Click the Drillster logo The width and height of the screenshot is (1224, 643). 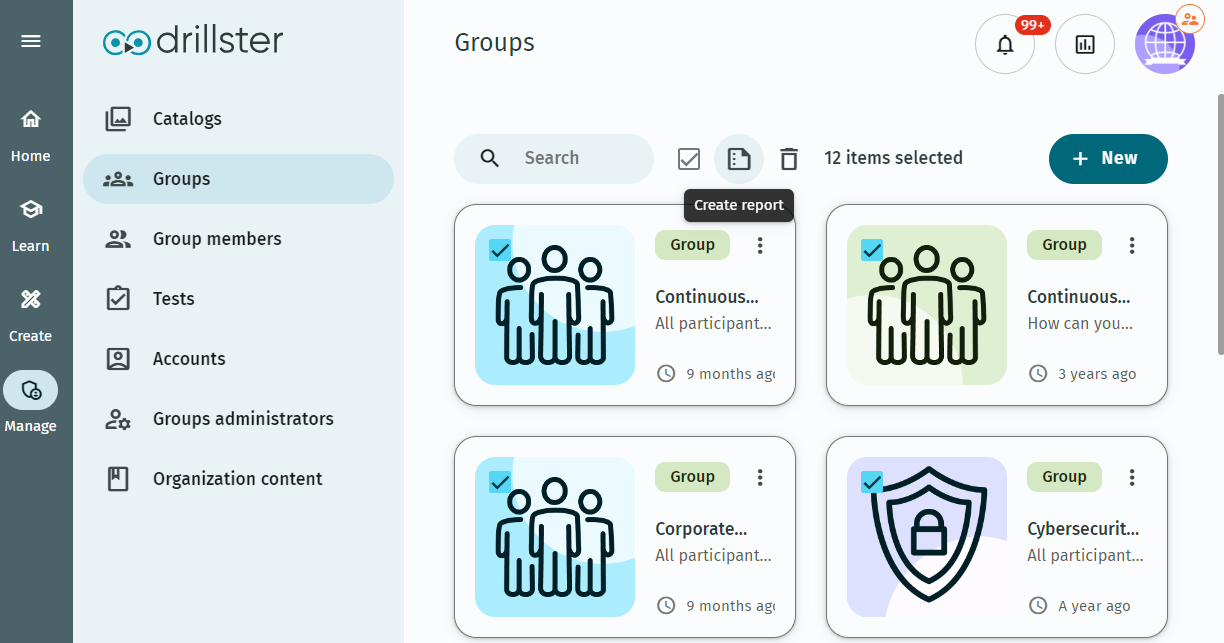pyautogui.click(x=193, y=41)
